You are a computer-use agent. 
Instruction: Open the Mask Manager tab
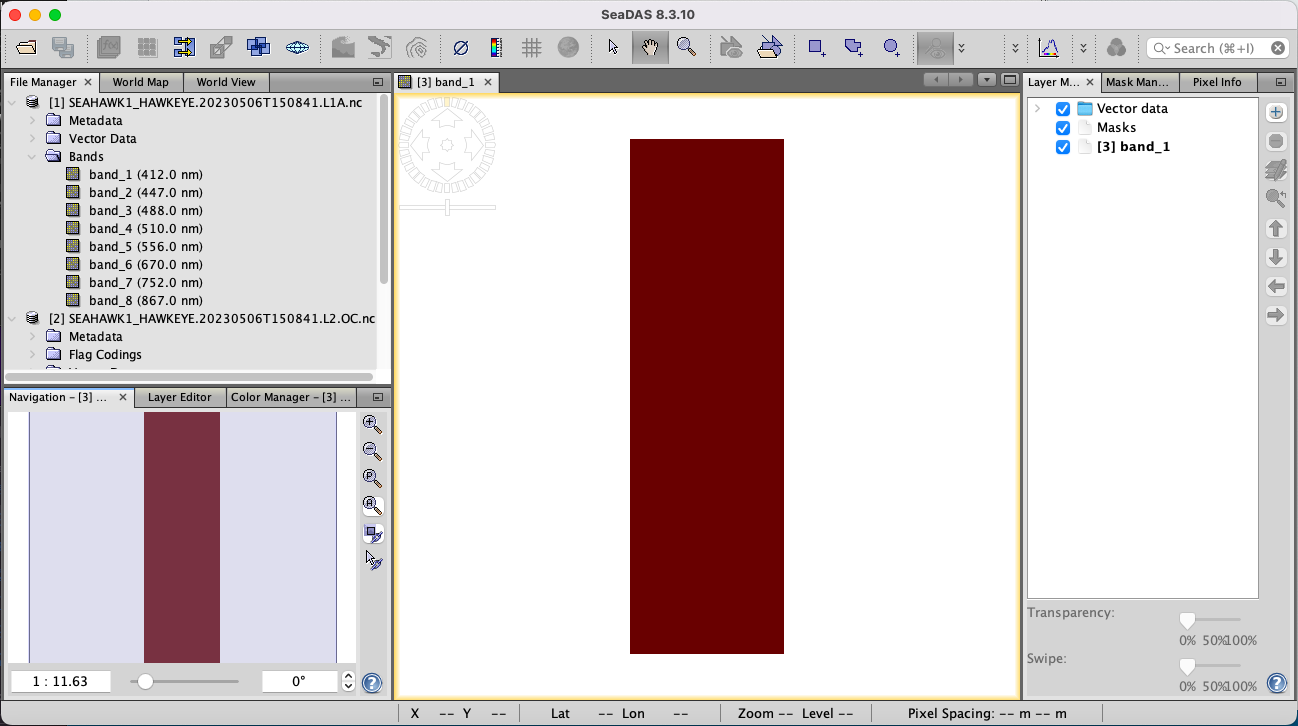pos(1138,82)
